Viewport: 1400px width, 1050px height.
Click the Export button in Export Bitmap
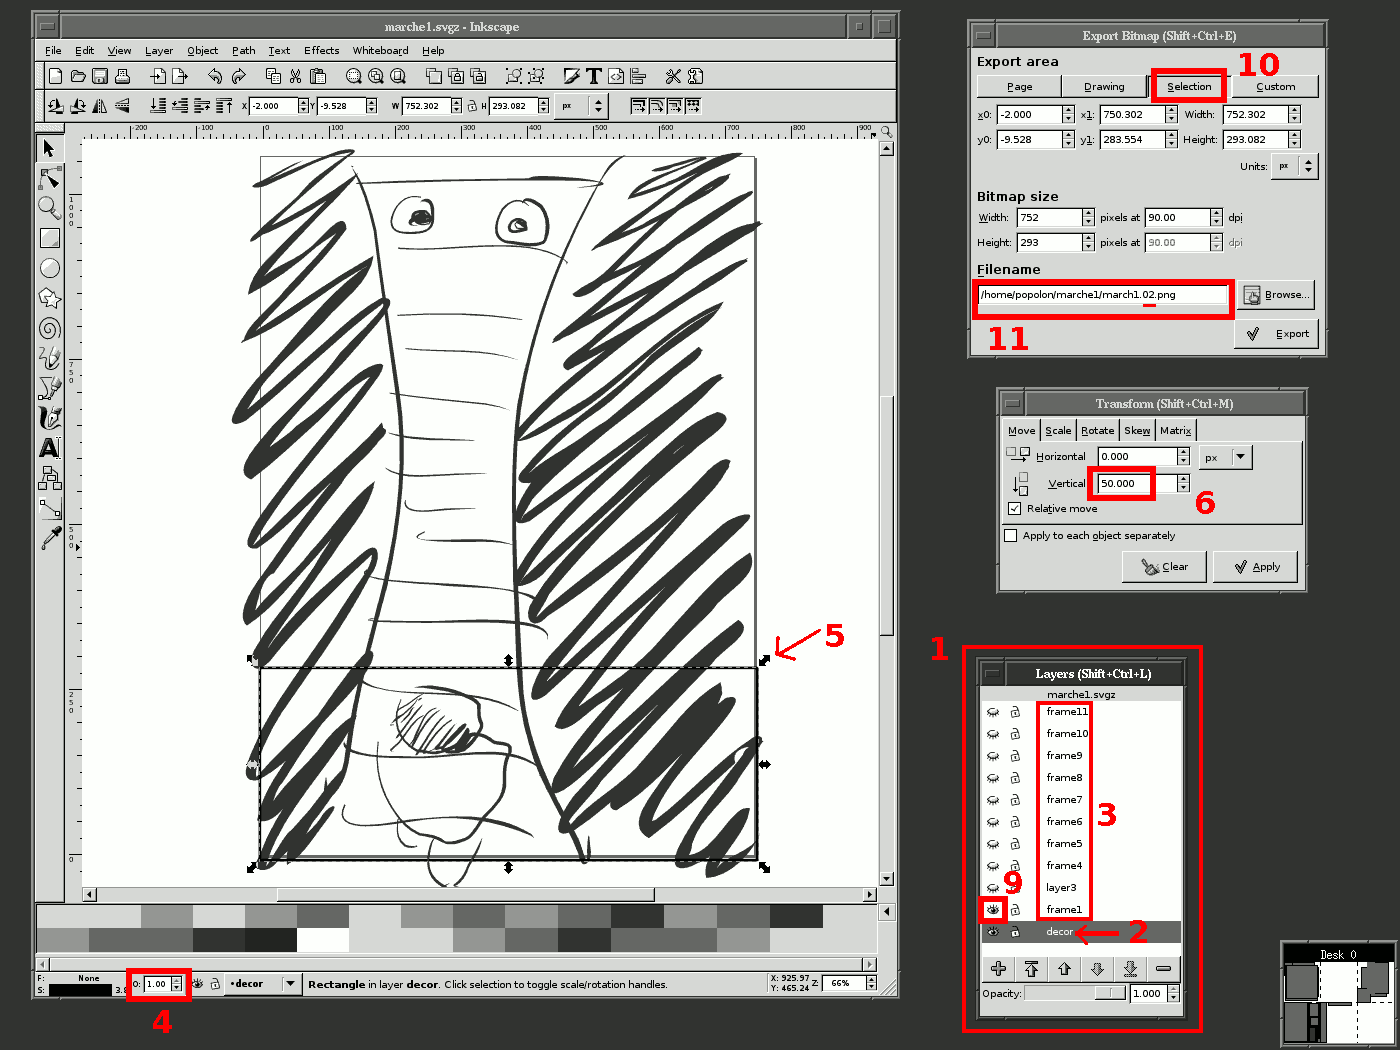pyautogui.click(x=1277, y=333)
